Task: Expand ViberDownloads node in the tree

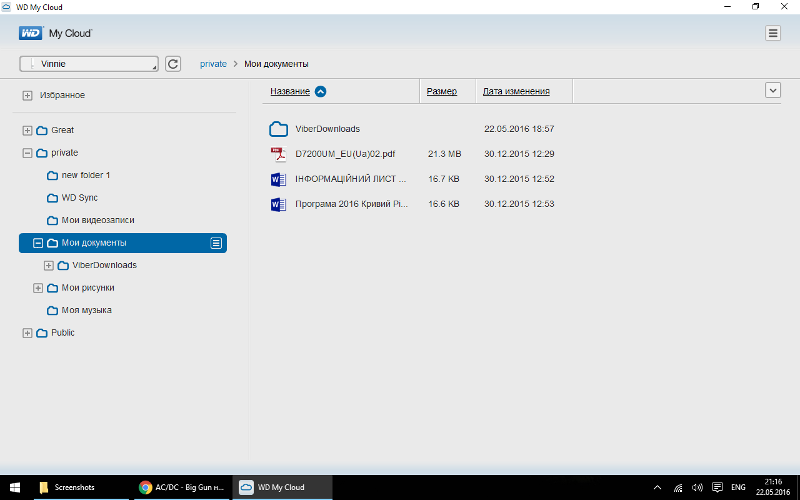Action: (x=48, y=265)
